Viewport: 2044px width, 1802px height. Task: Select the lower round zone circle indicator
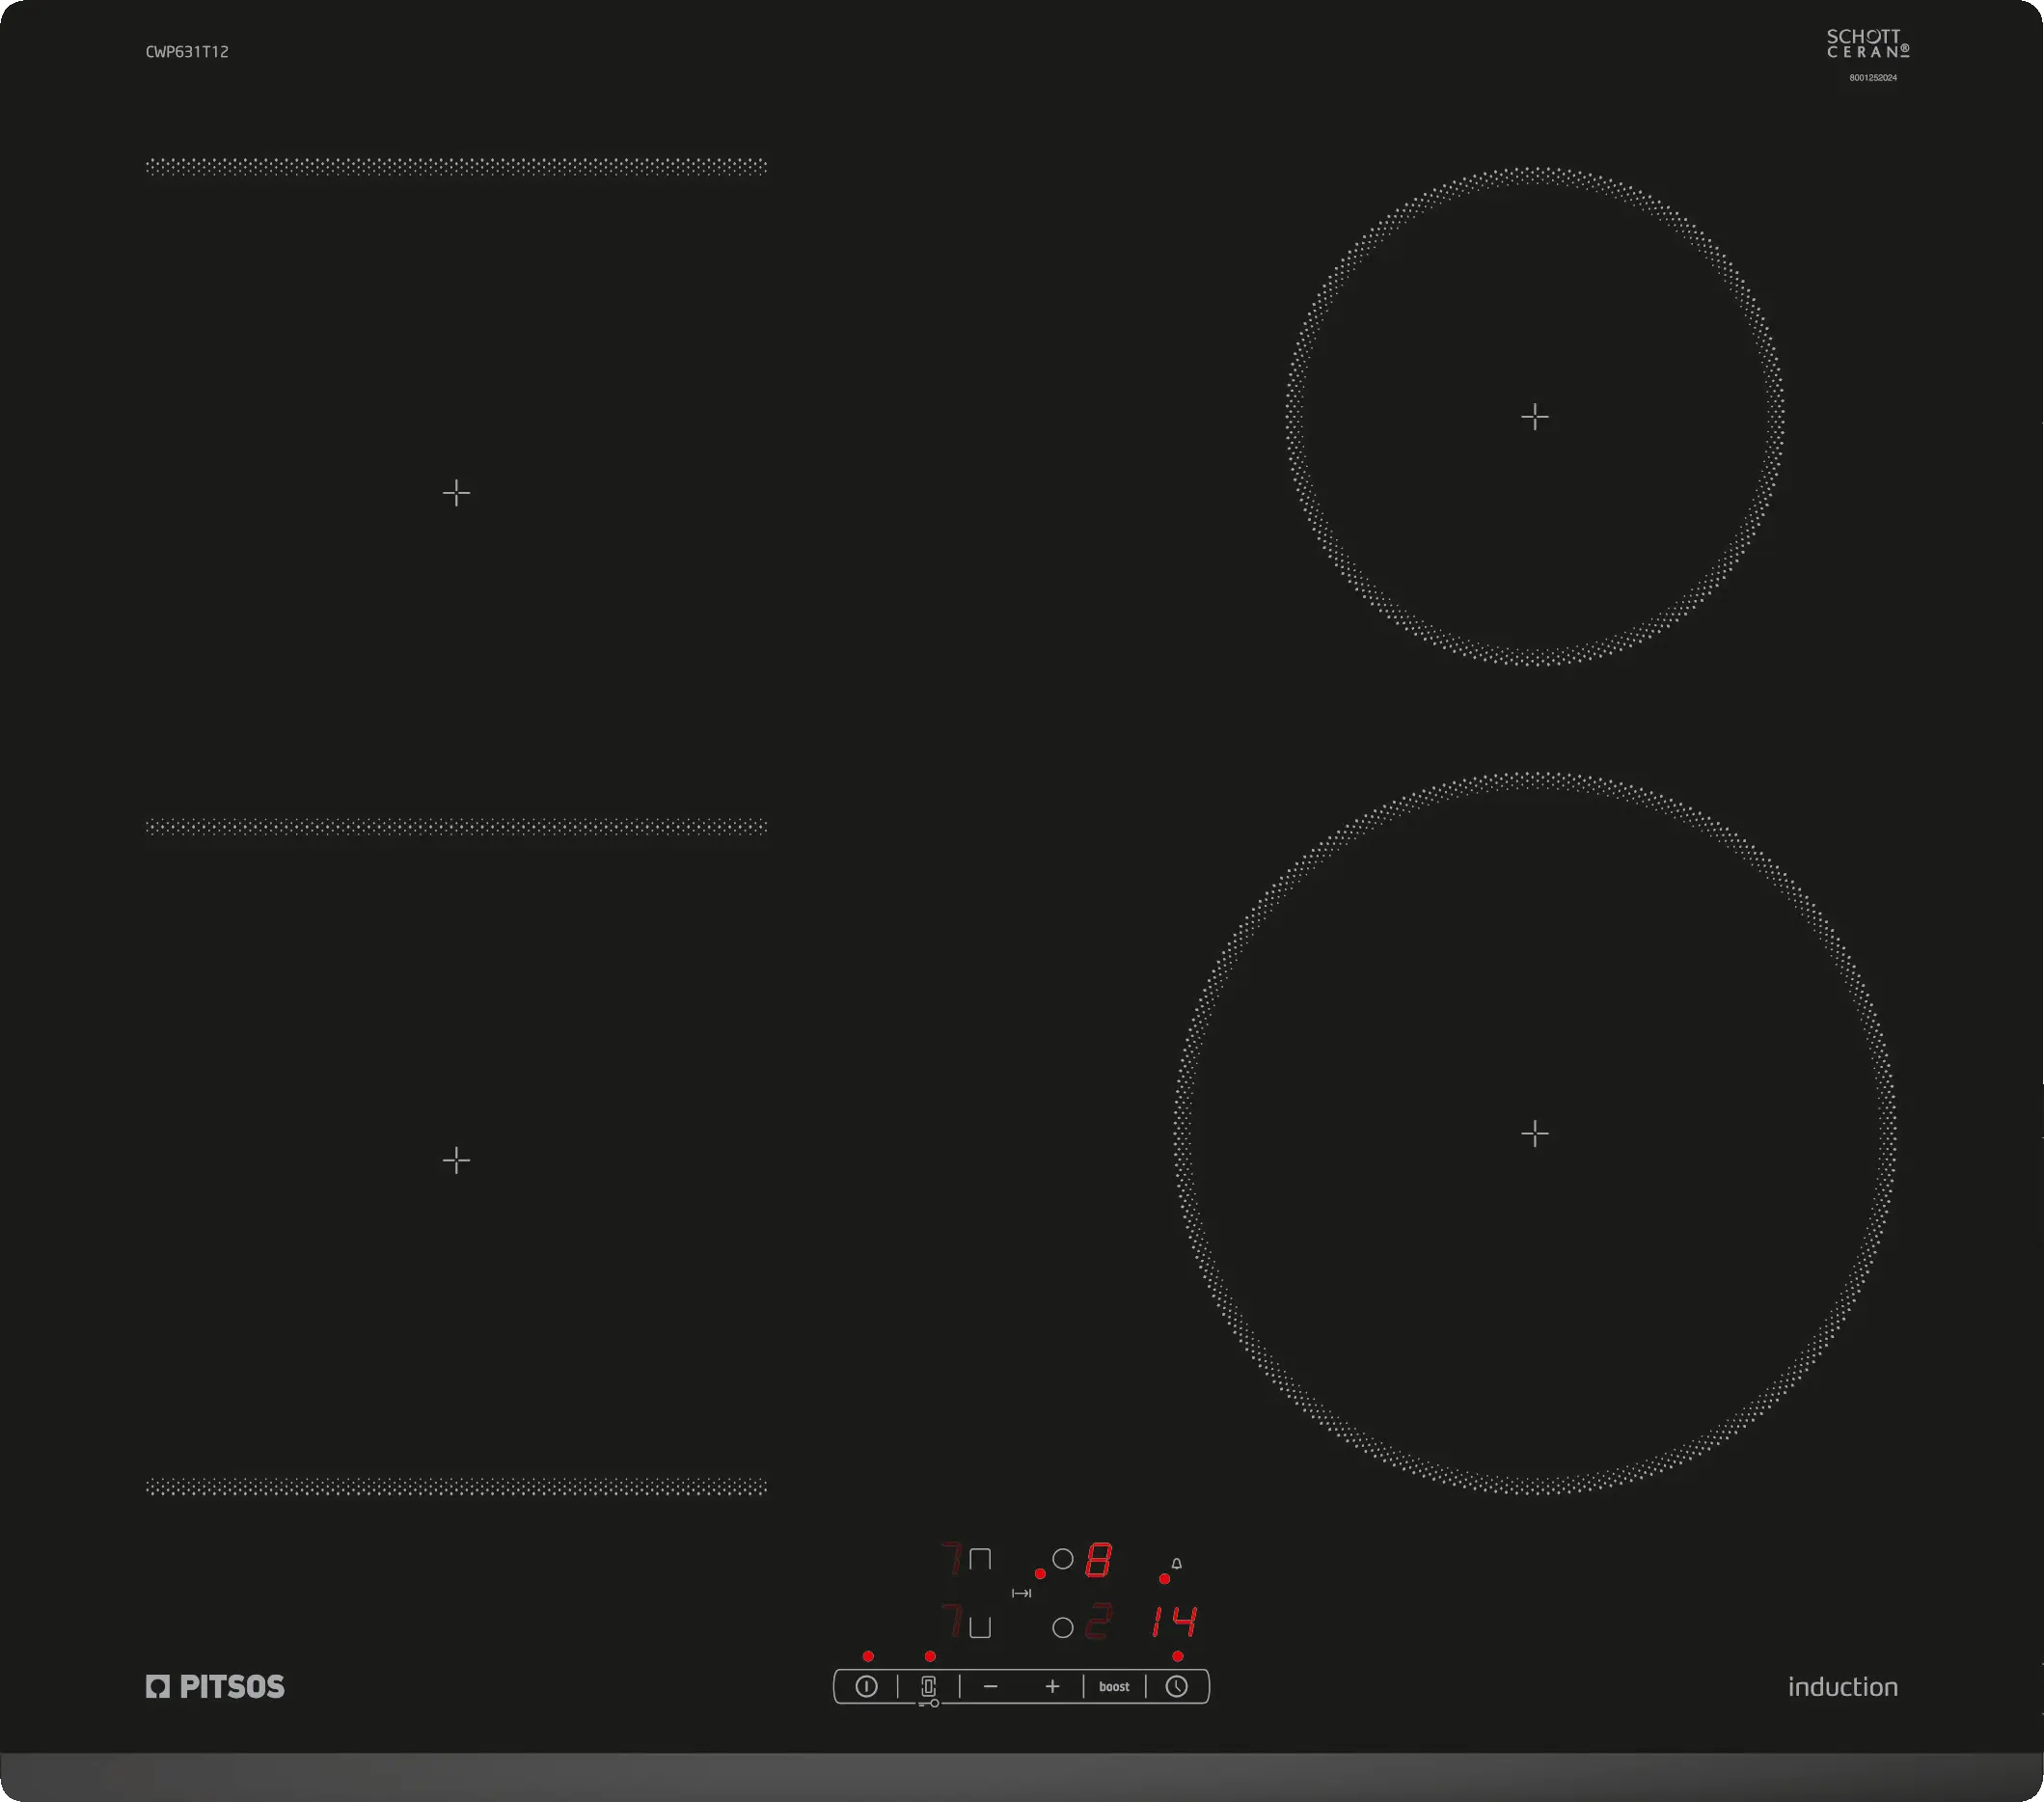(1063, 1627)
